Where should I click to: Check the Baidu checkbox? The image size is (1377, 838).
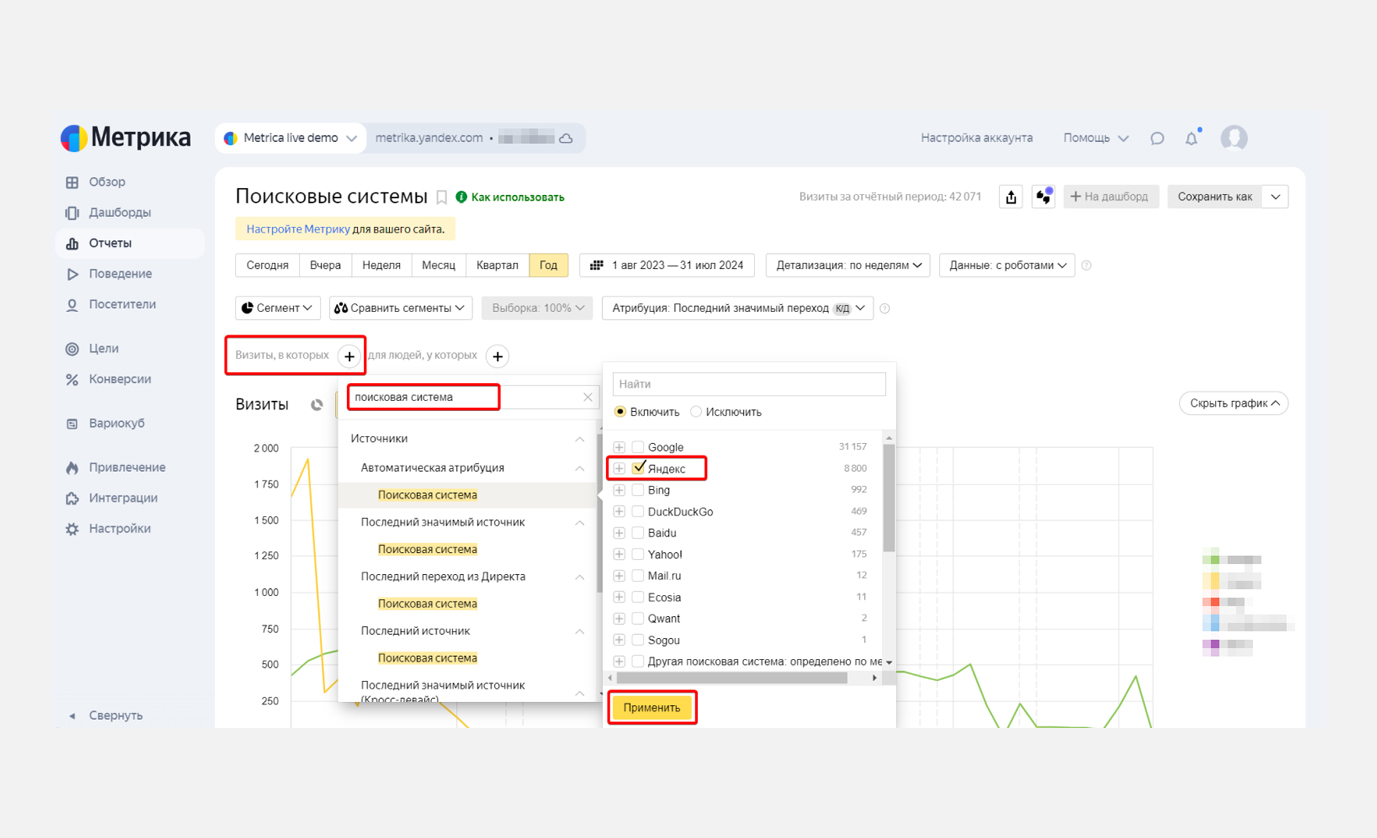point(638,533)
